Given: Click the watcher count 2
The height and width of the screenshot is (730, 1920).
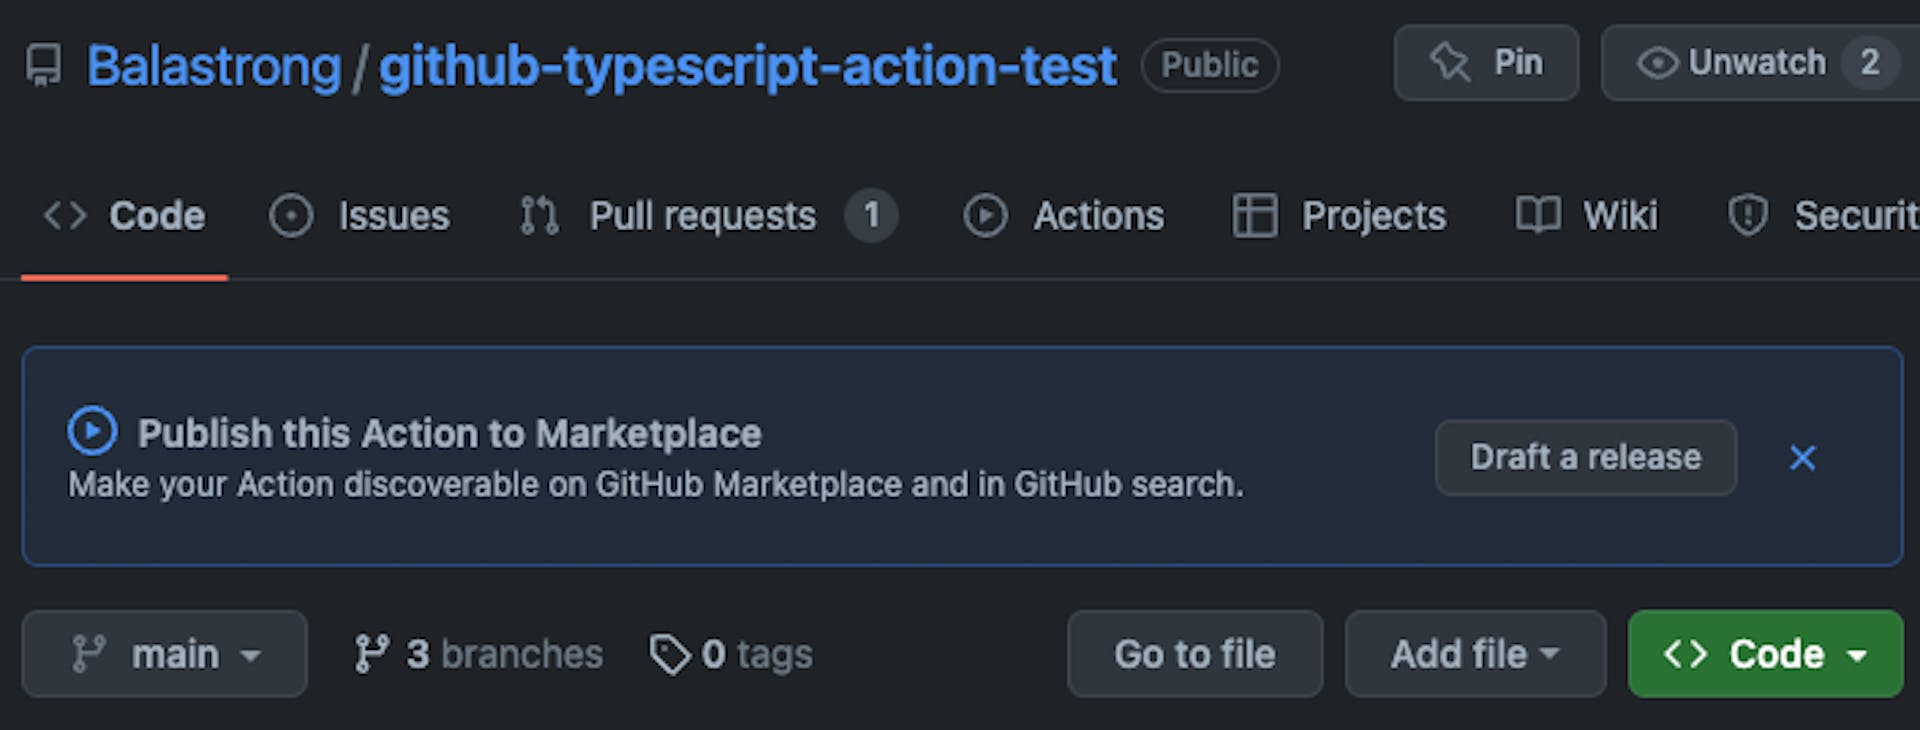Looking at the screenshot, I should 1870,63.
